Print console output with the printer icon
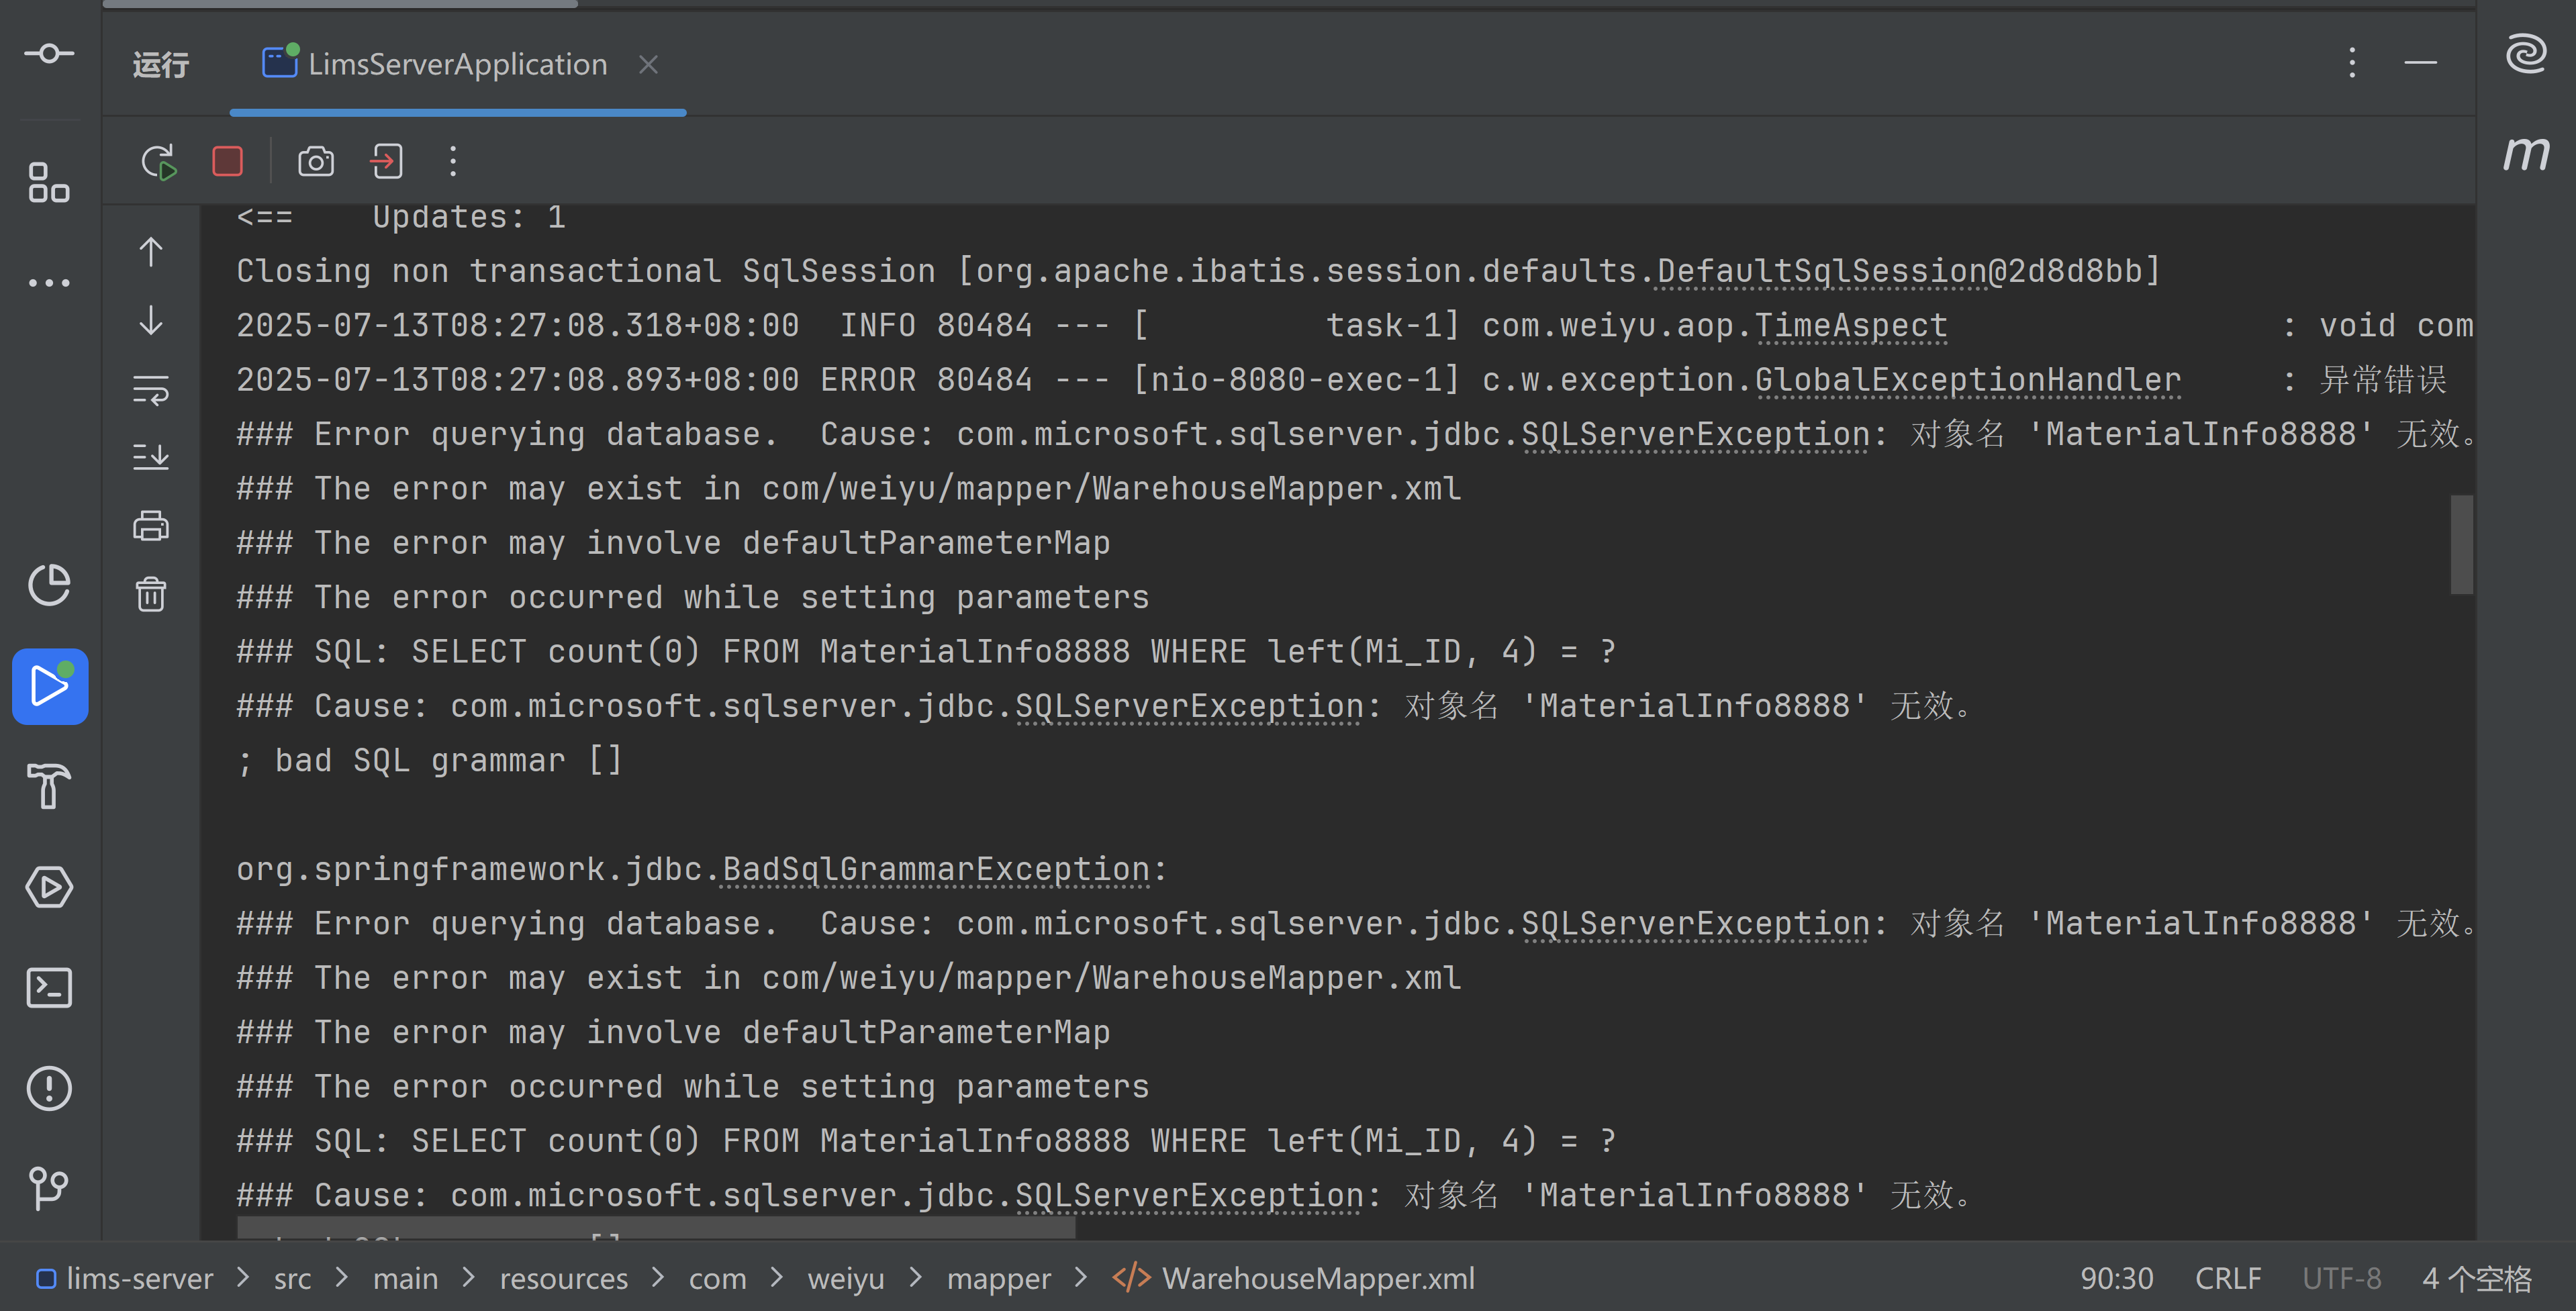The width and height of the screenshot is (2576, 1311). pyautogui.click(x=151, y=526)
